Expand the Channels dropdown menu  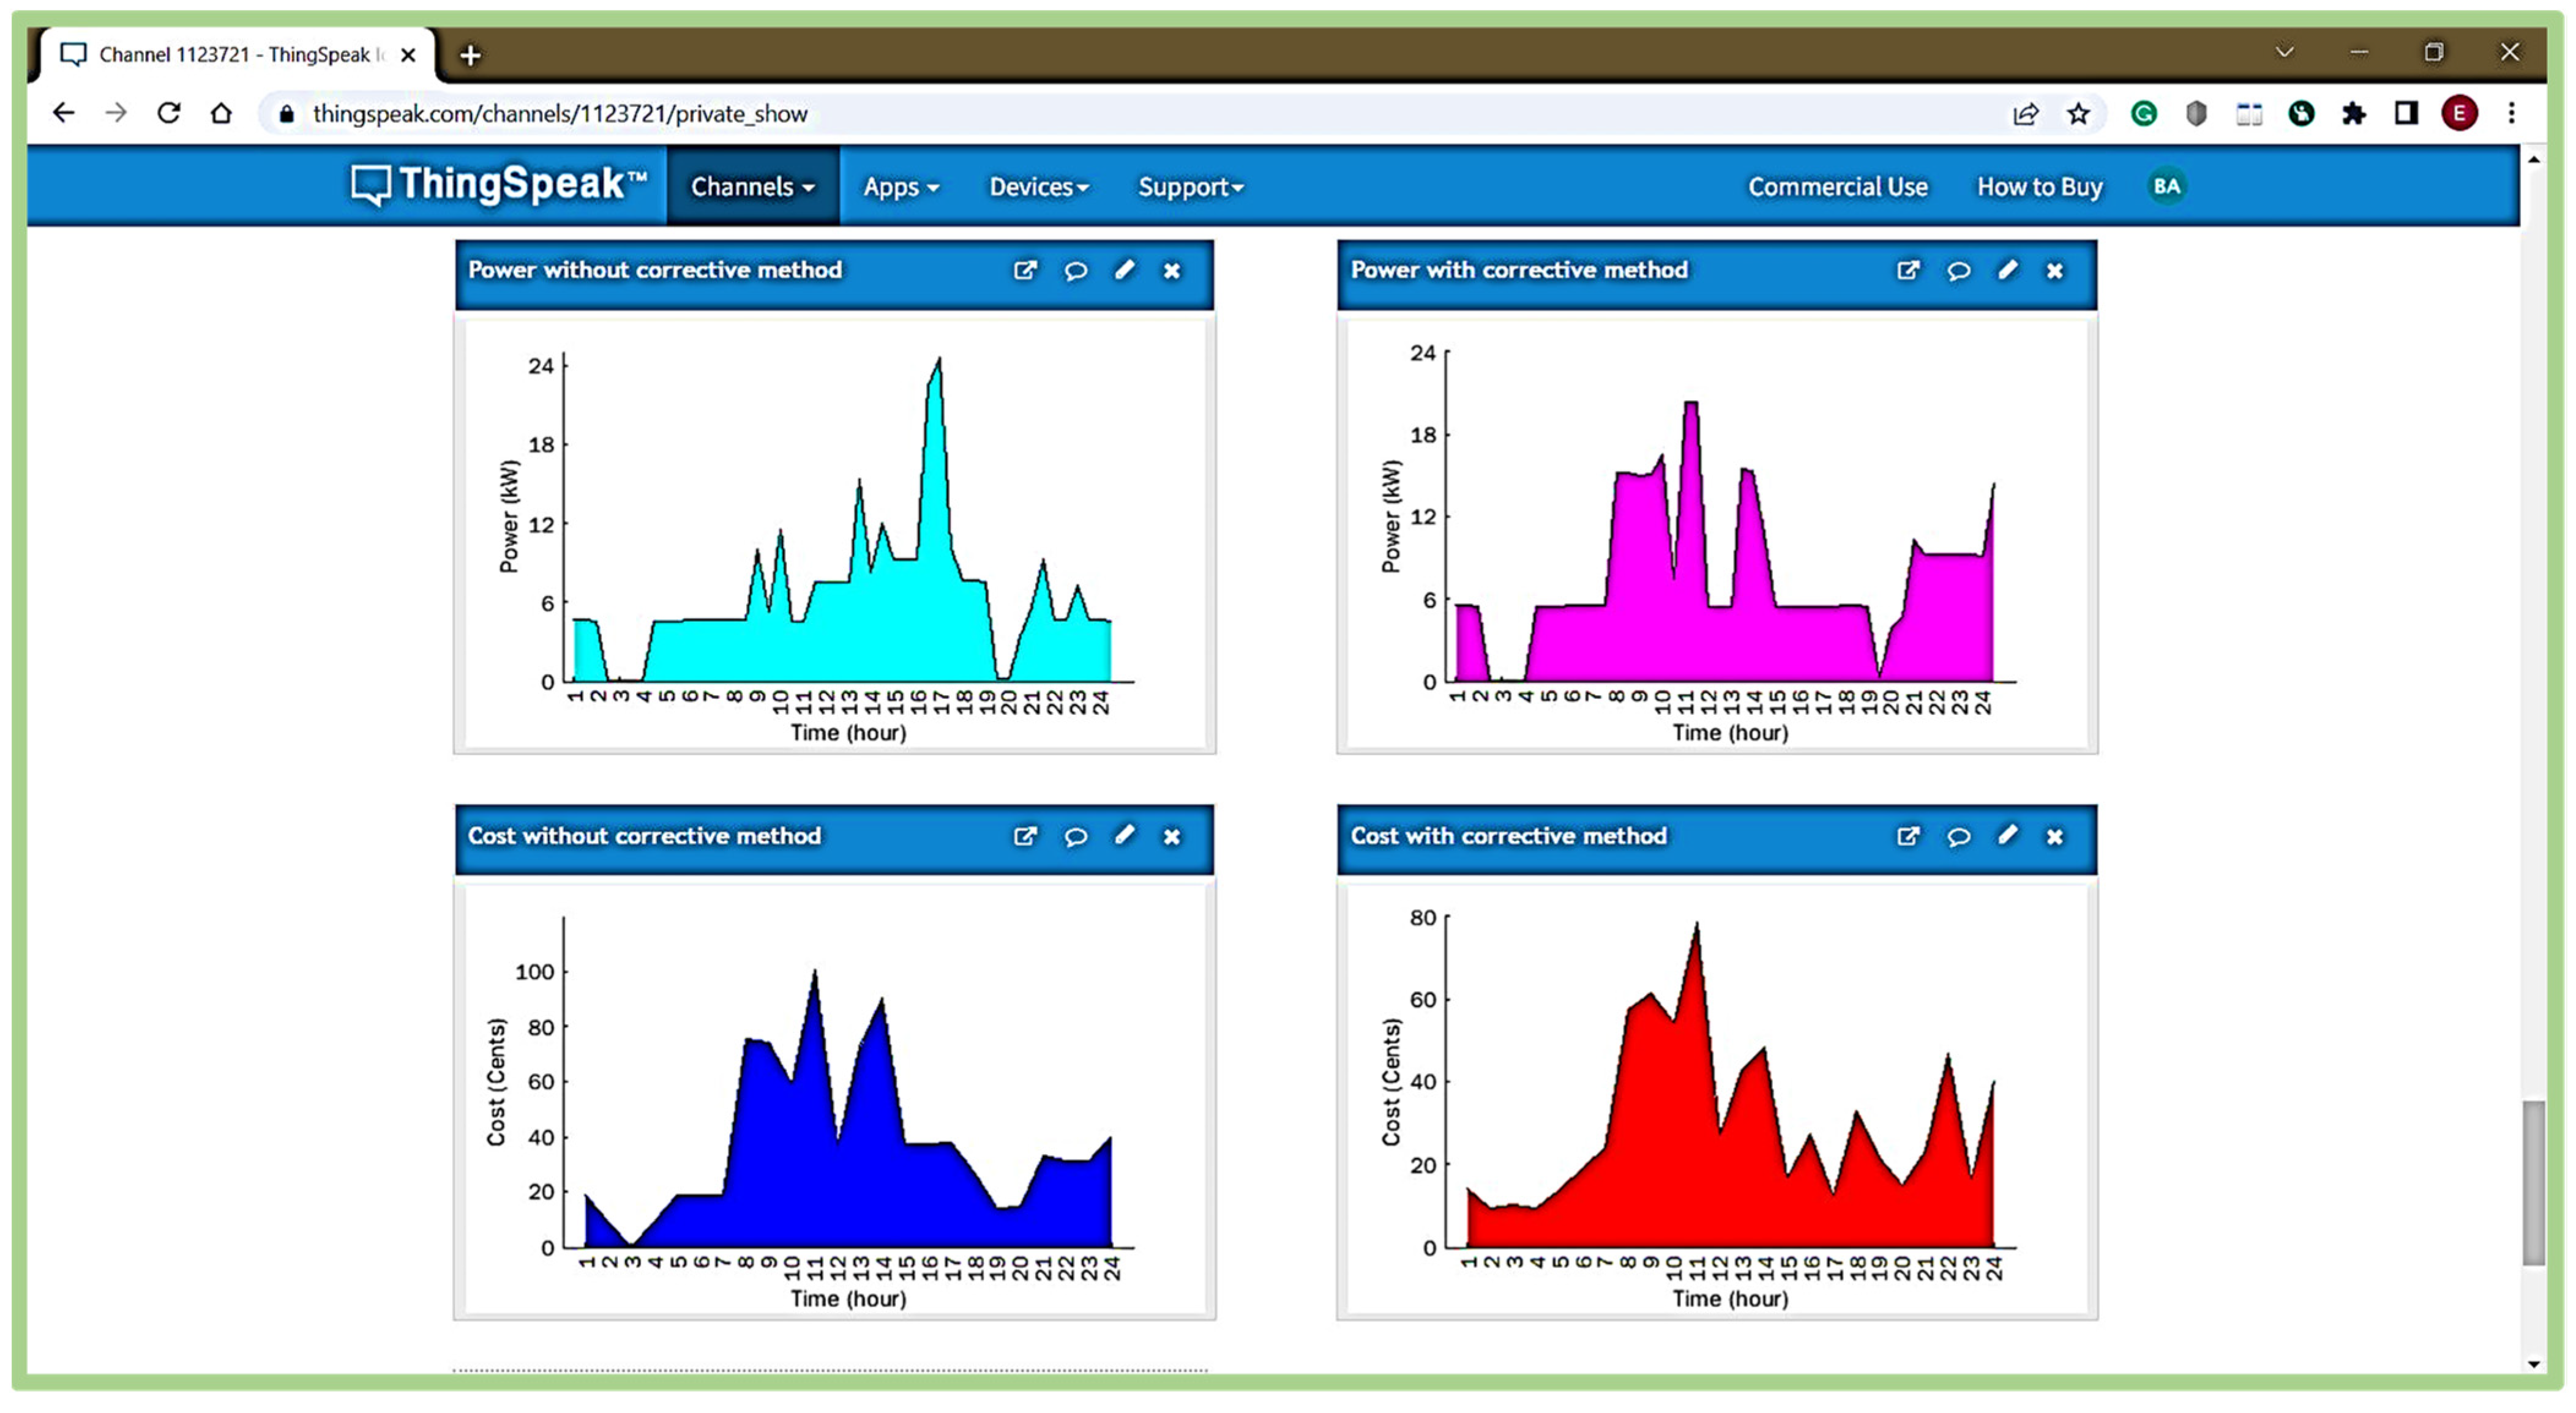click(x=752, y=187)
